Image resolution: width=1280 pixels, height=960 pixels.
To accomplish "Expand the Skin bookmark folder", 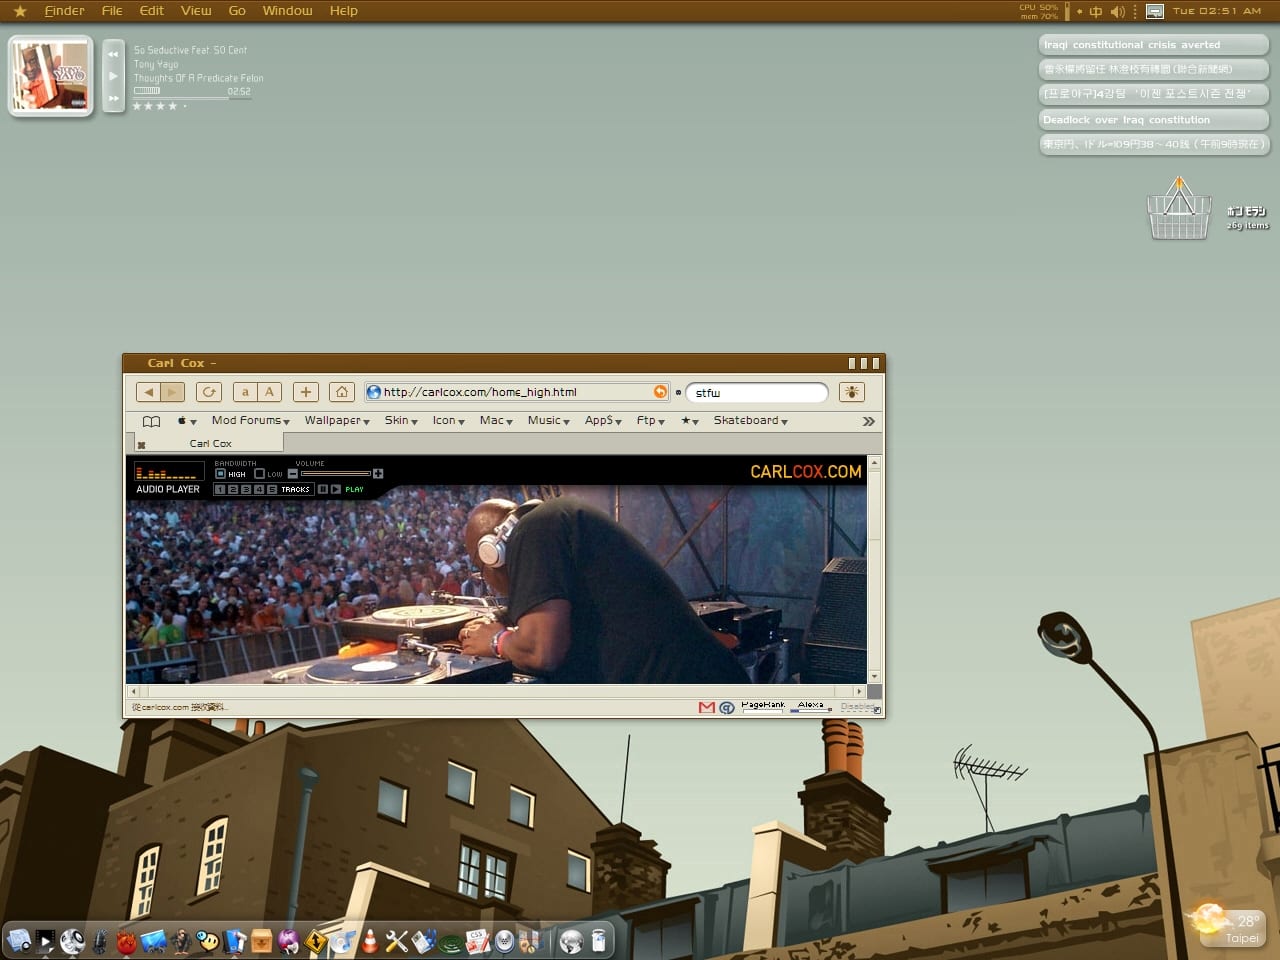I will [401, 421].
